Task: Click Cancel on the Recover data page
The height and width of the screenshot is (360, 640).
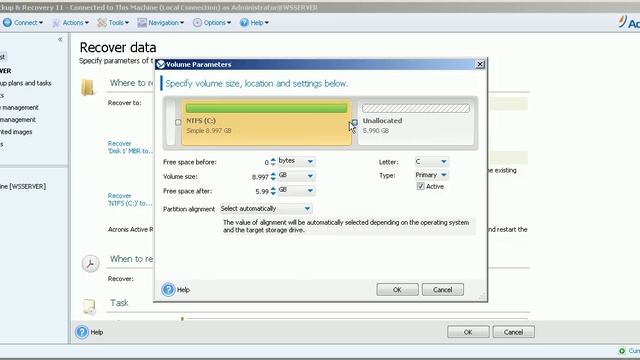Action: [513, 332]
